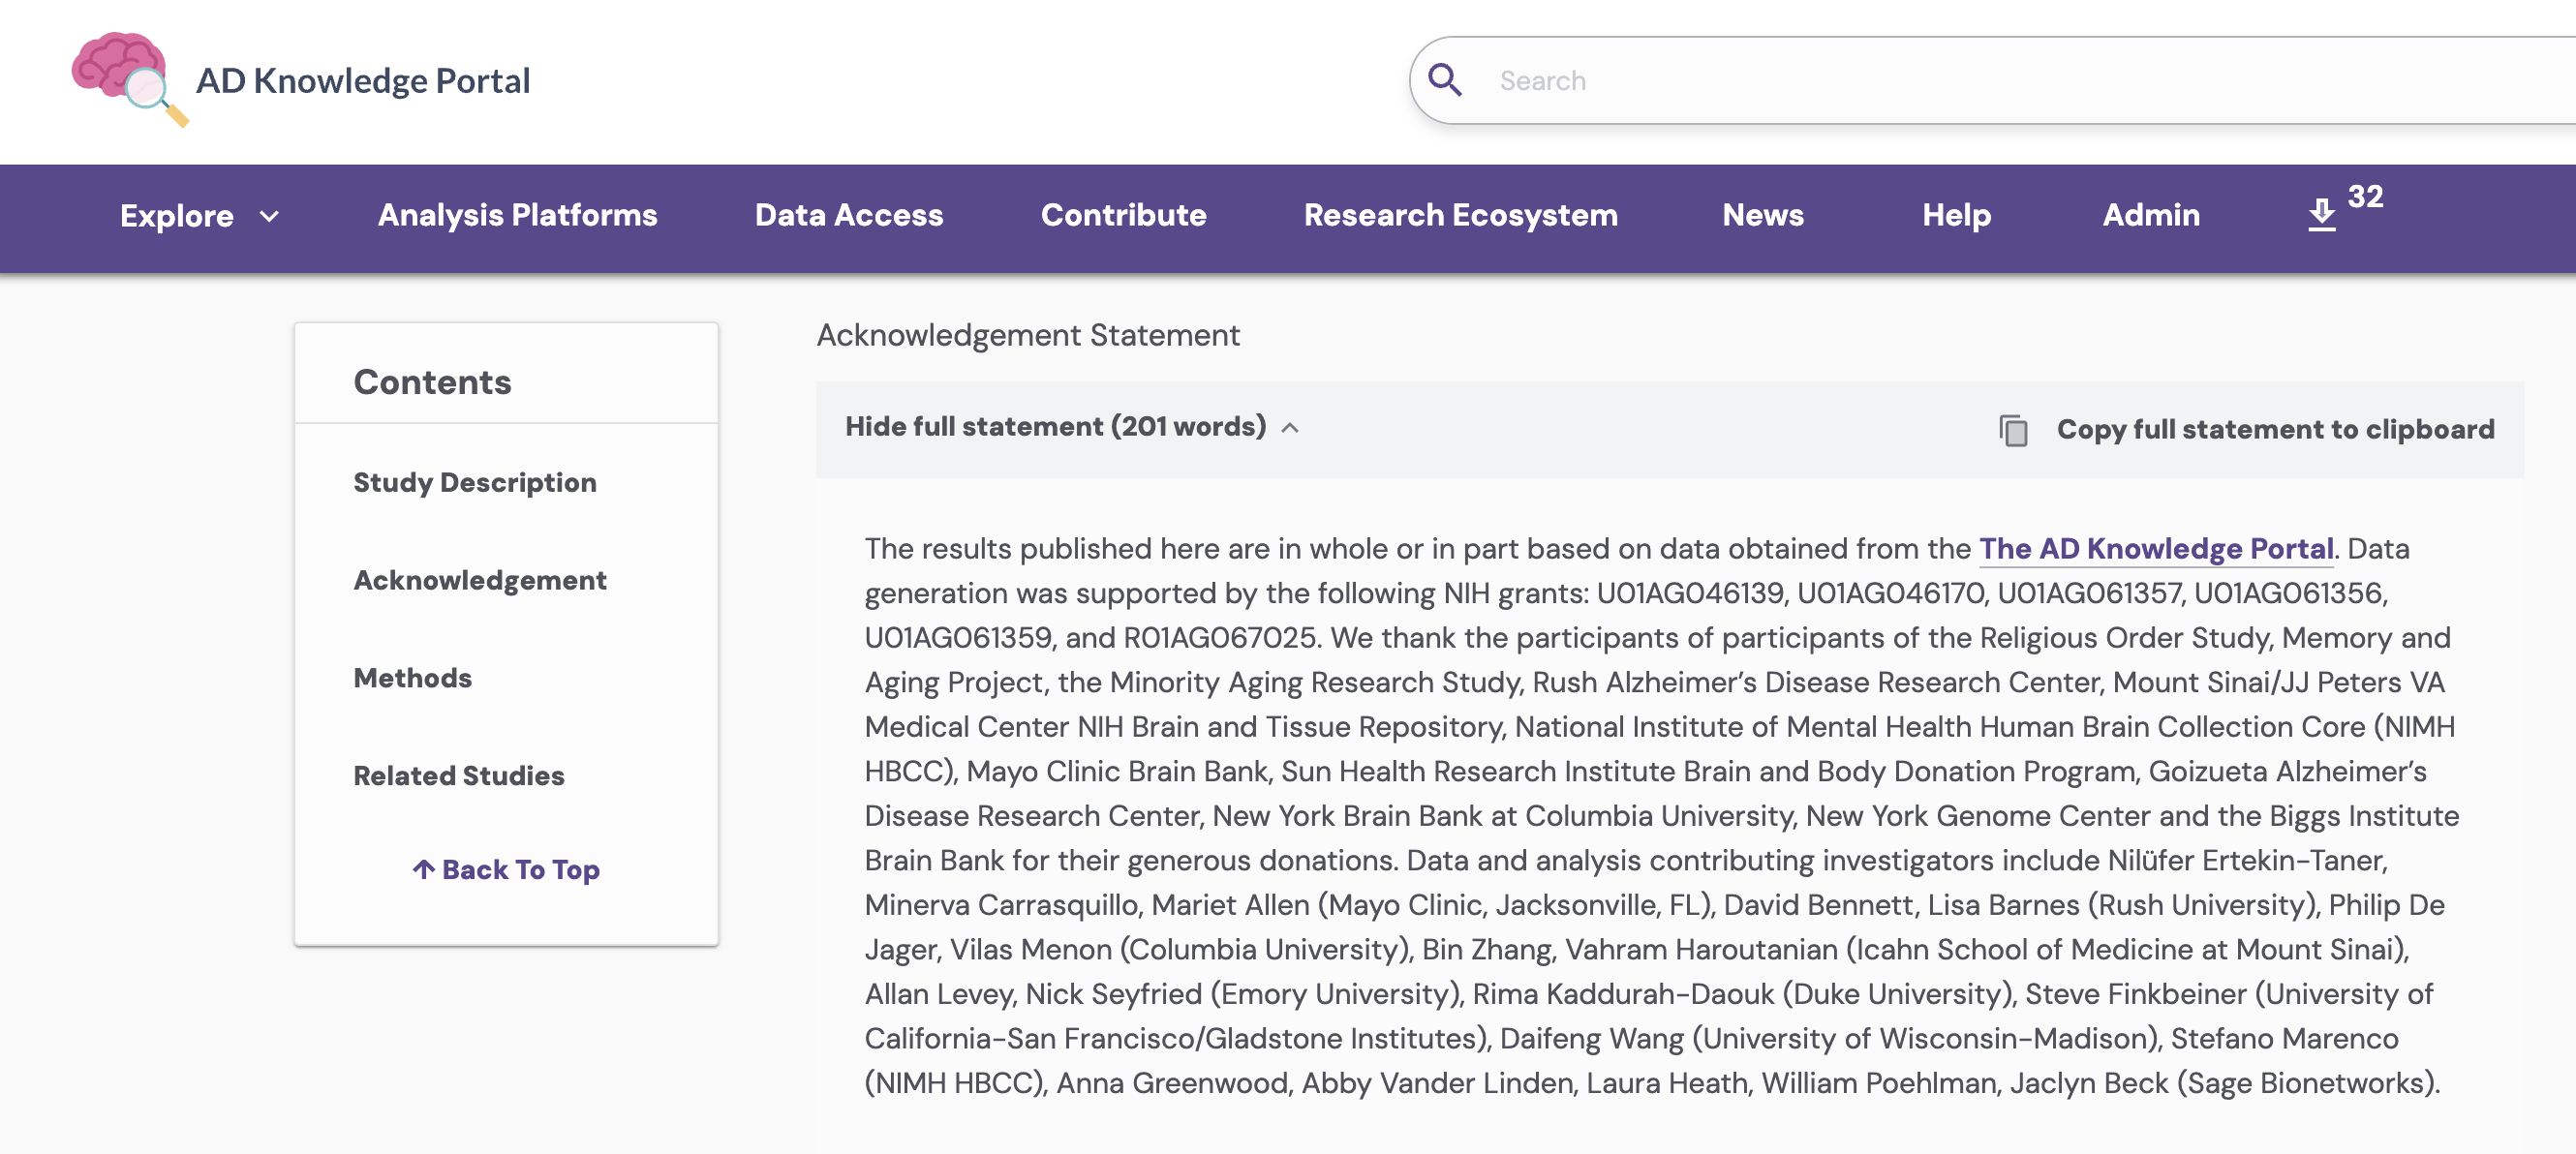
Task: Jump to Study Description section
Action: [x=474, y=482]
